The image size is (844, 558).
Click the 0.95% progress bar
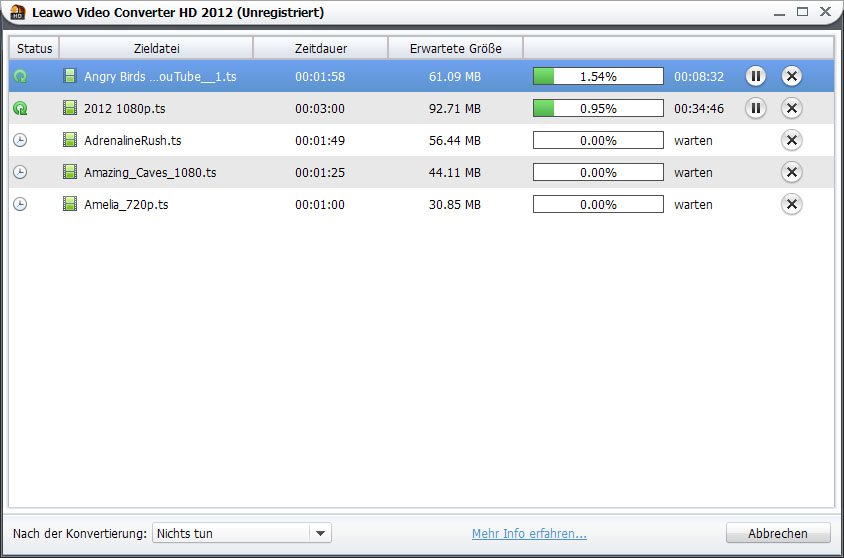pyautogui.click(x=598, y=109)
